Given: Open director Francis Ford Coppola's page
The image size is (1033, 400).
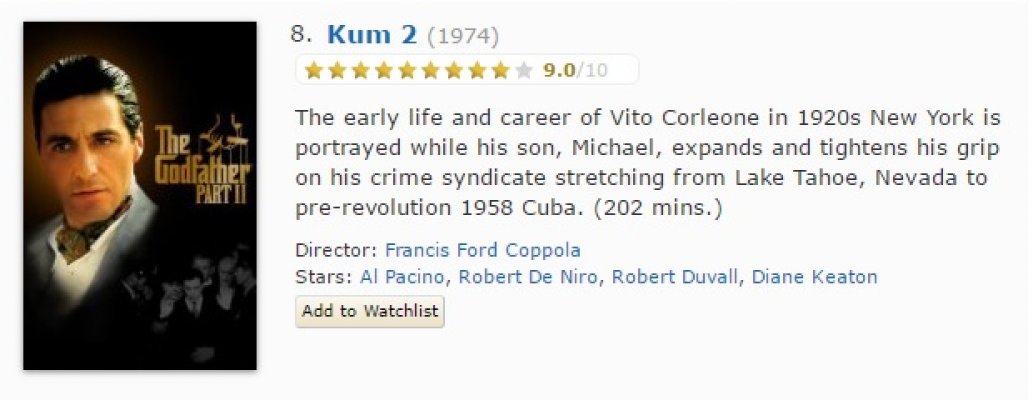Looking at the screenshot, I should [482, 250].
